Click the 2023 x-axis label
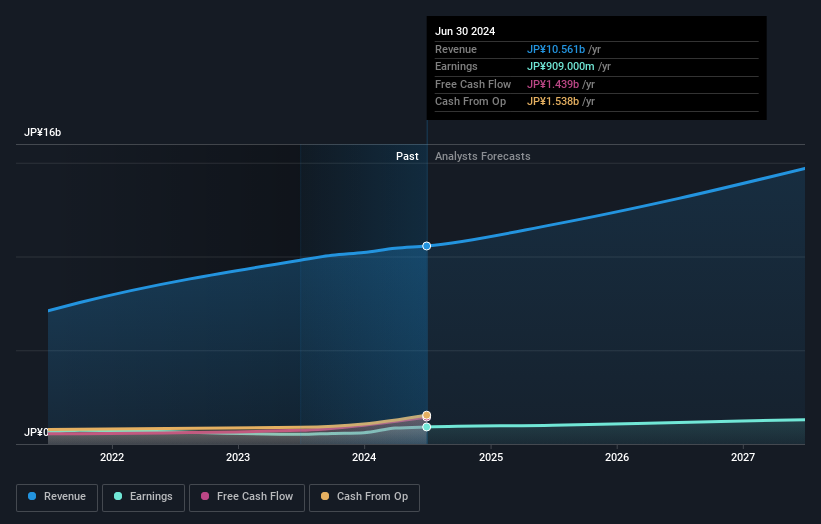Image resolution: width=821 pixels, height=524 pixels. click(x=238, y=458)
